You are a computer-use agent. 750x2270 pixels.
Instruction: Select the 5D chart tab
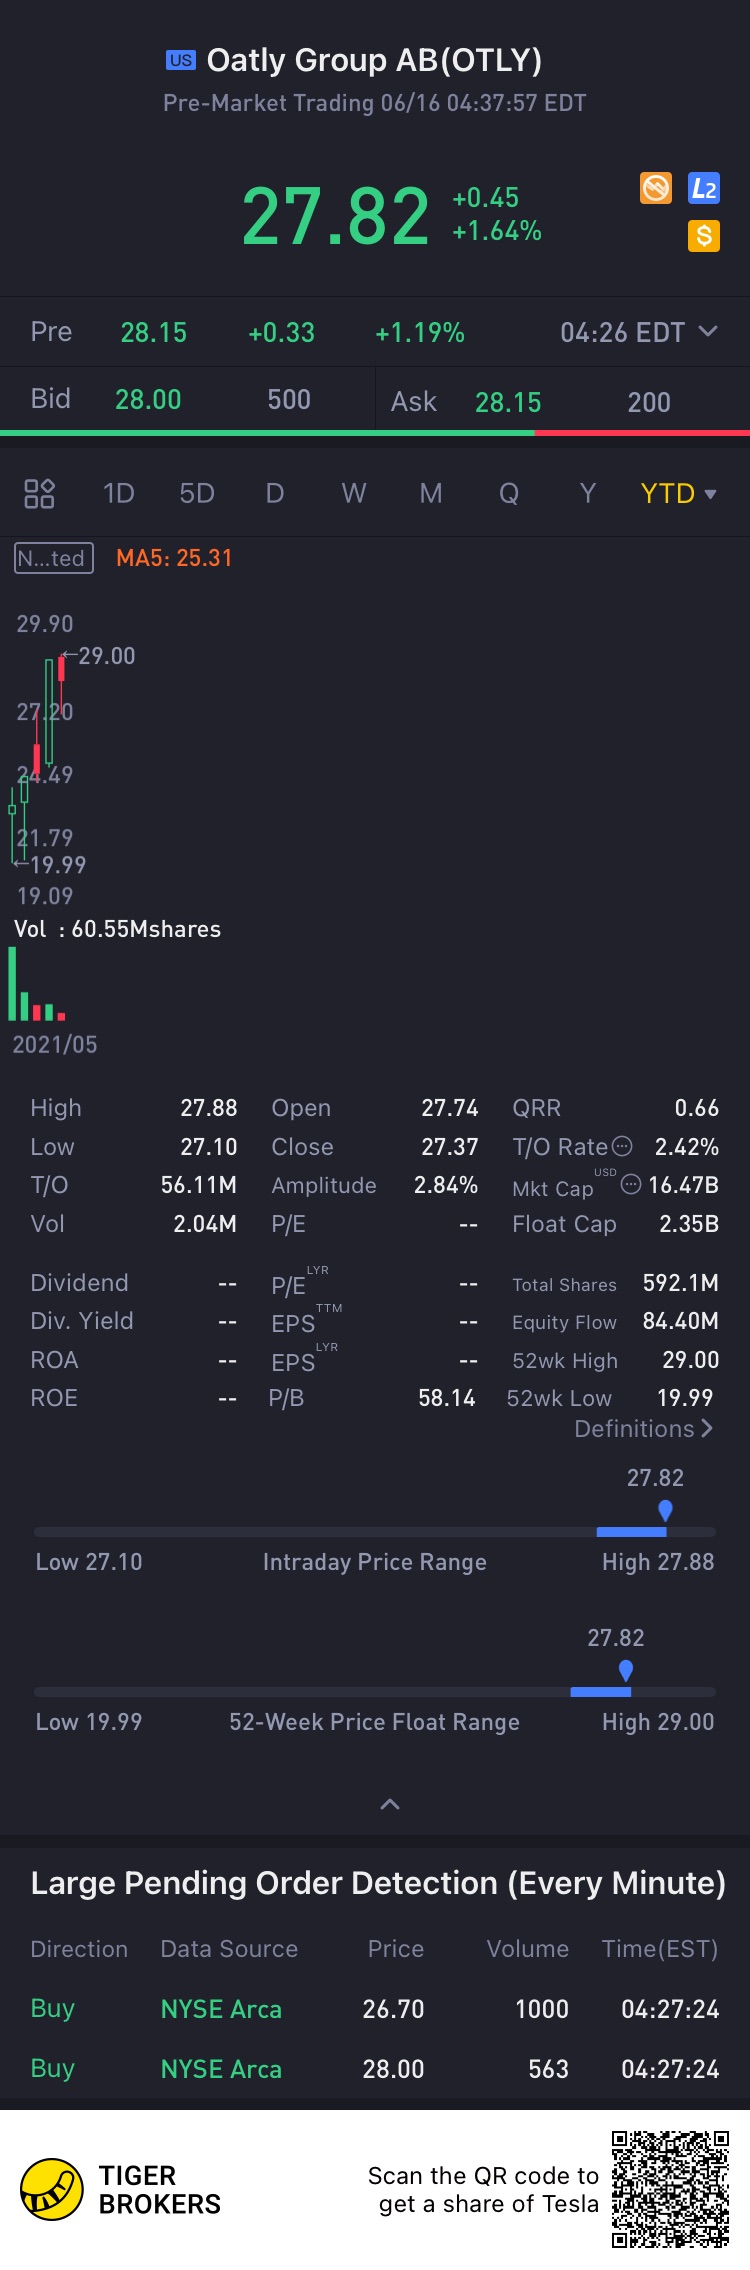tap(197, 493)
